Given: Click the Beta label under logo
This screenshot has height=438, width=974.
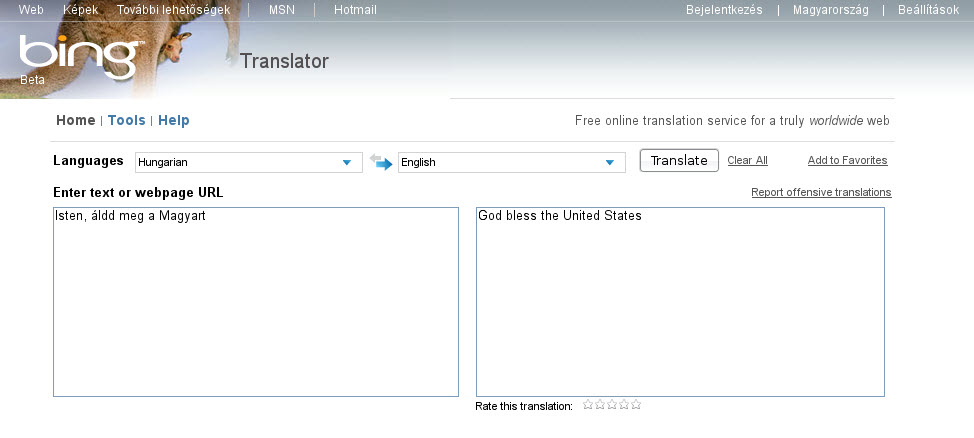Looking at the screenshot, I should (32, 80).
